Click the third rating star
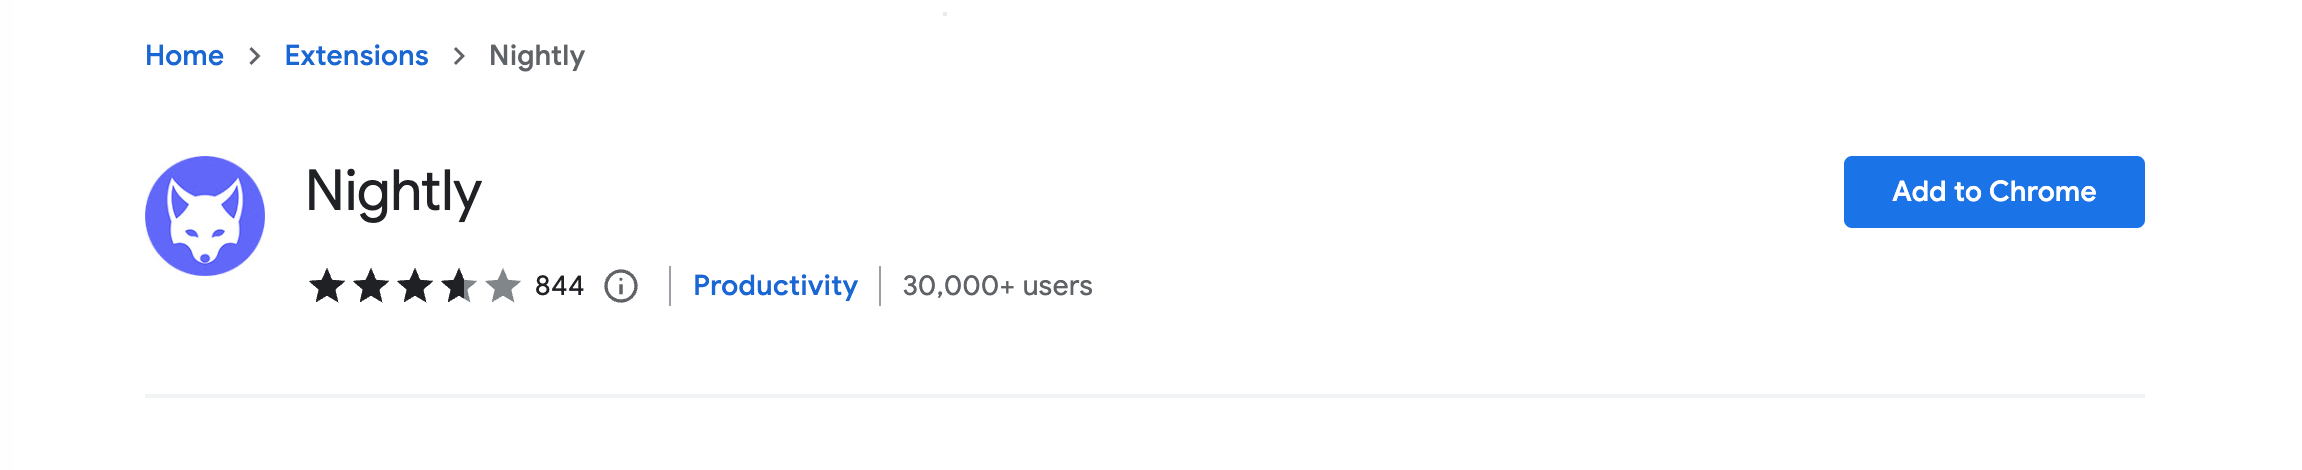The image size is (2302, 470). point(415,286)
